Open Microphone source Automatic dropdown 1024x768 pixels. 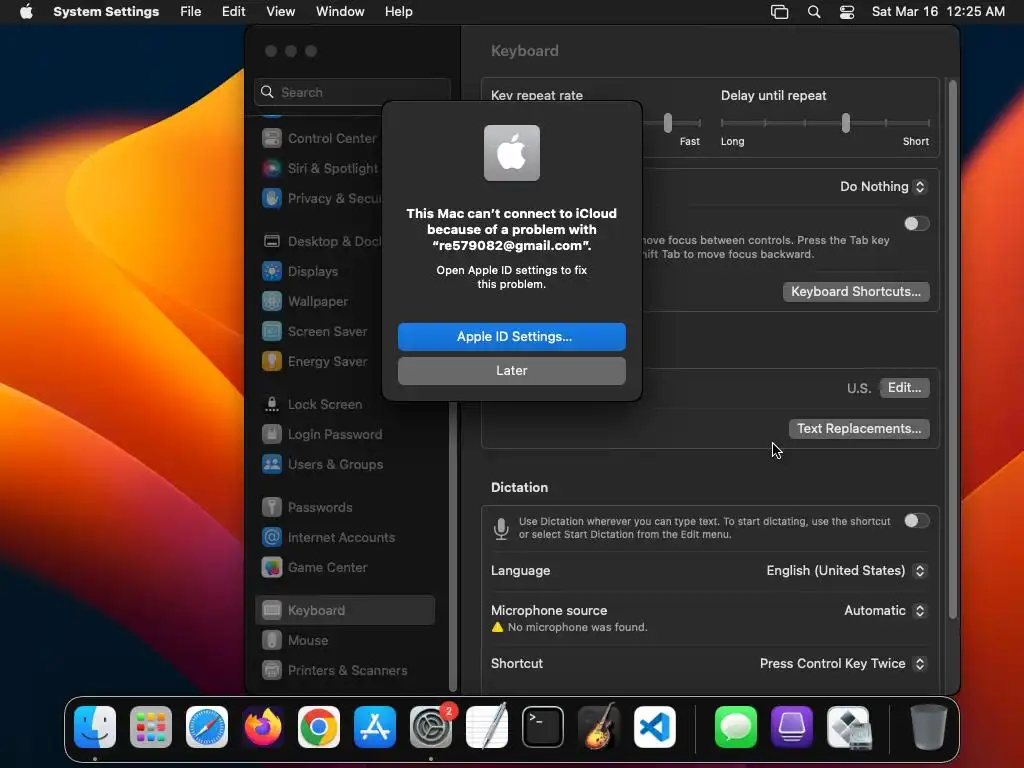[885, 611]
